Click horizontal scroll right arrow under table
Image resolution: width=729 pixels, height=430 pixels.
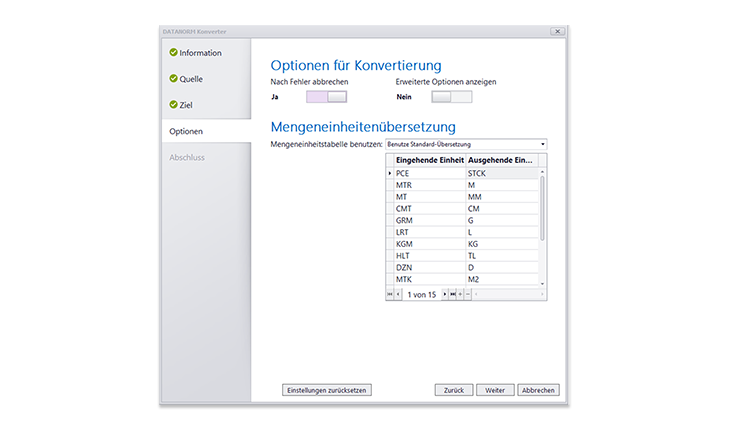click(x=542, y=294)
